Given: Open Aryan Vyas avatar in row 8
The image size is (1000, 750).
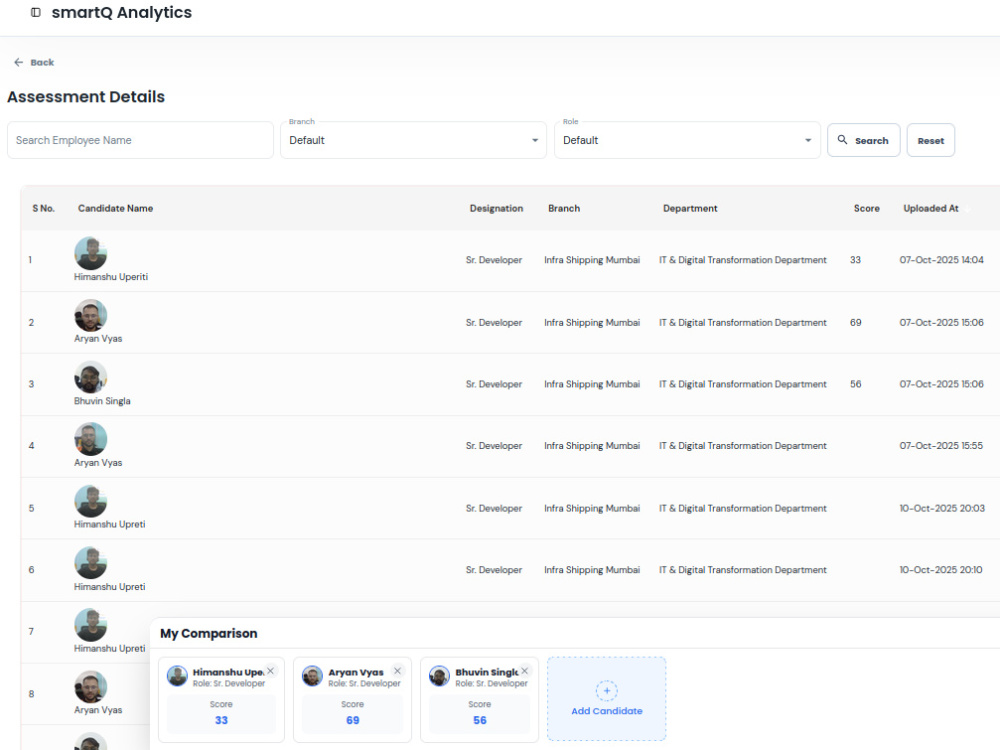Looking at the screenshot, I should click(x=91, y=686).
